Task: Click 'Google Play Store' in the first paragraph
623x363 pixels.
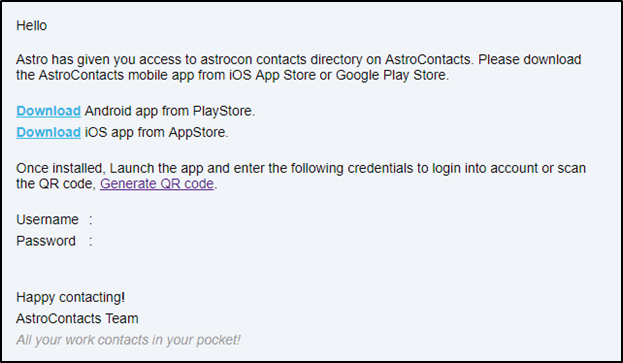Action: click(392, 75)
